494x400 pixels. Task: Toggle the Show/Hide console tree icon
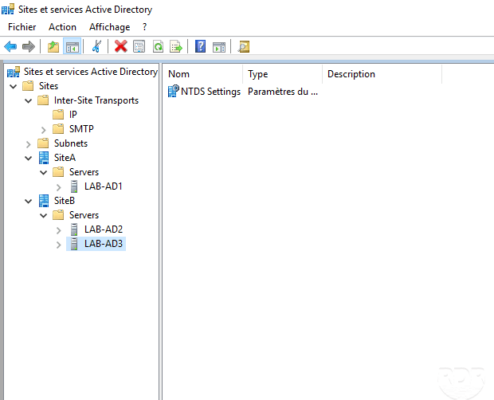(x=72, y=47)
